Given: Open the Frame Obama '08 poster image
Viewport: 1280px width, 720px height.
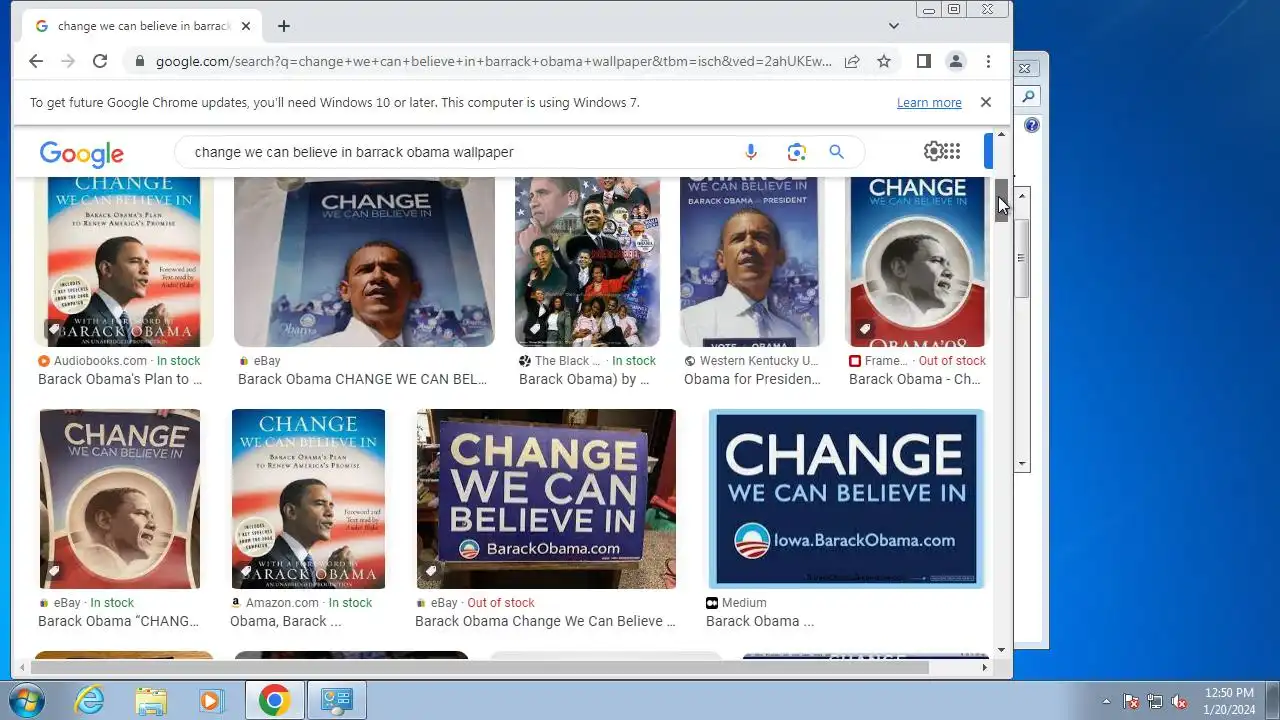Looking at the screenshot, I should pyautogui.click(x=918, y=262).
